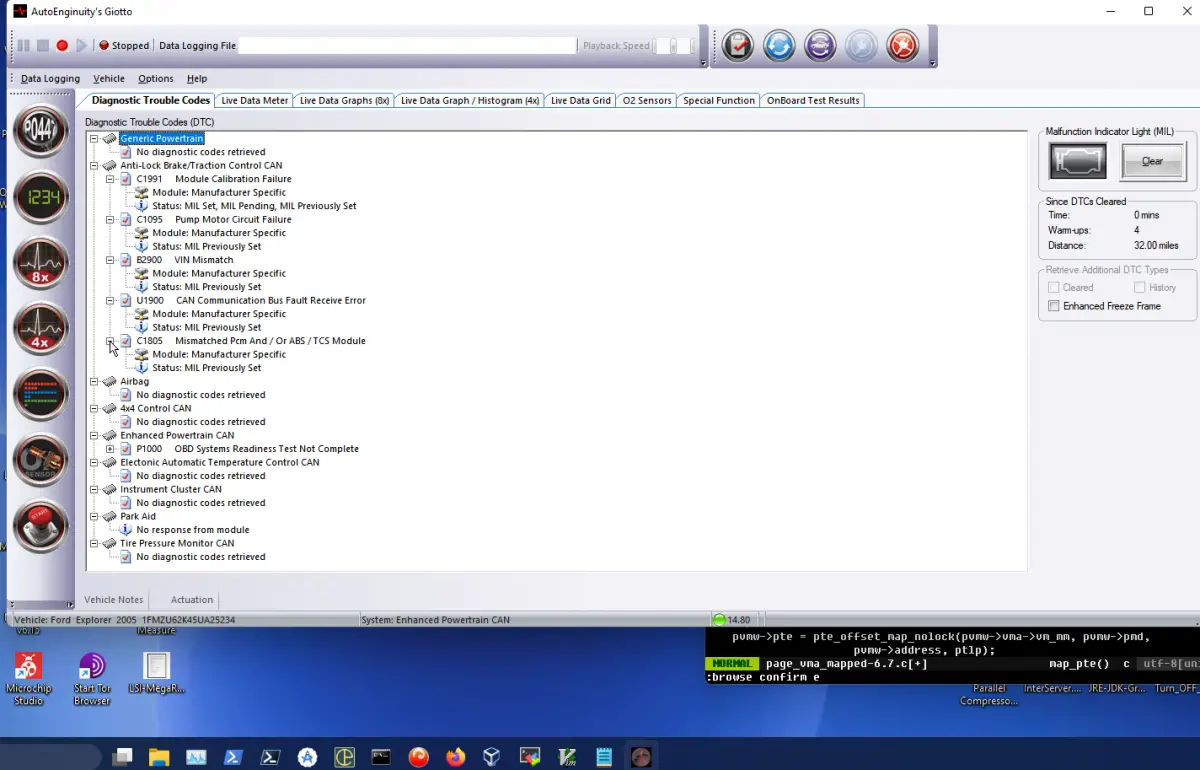Click the Task View taskbar icon
This screenshot has width=1200, height=770.
[123, 757]
